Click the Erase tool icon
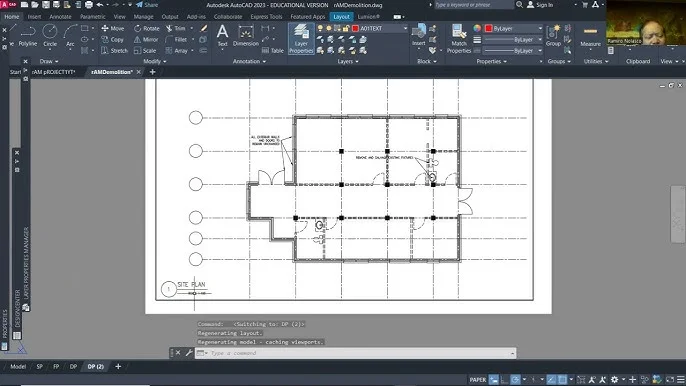This screenshot has width=686, height=386. [x=204, y=28]
